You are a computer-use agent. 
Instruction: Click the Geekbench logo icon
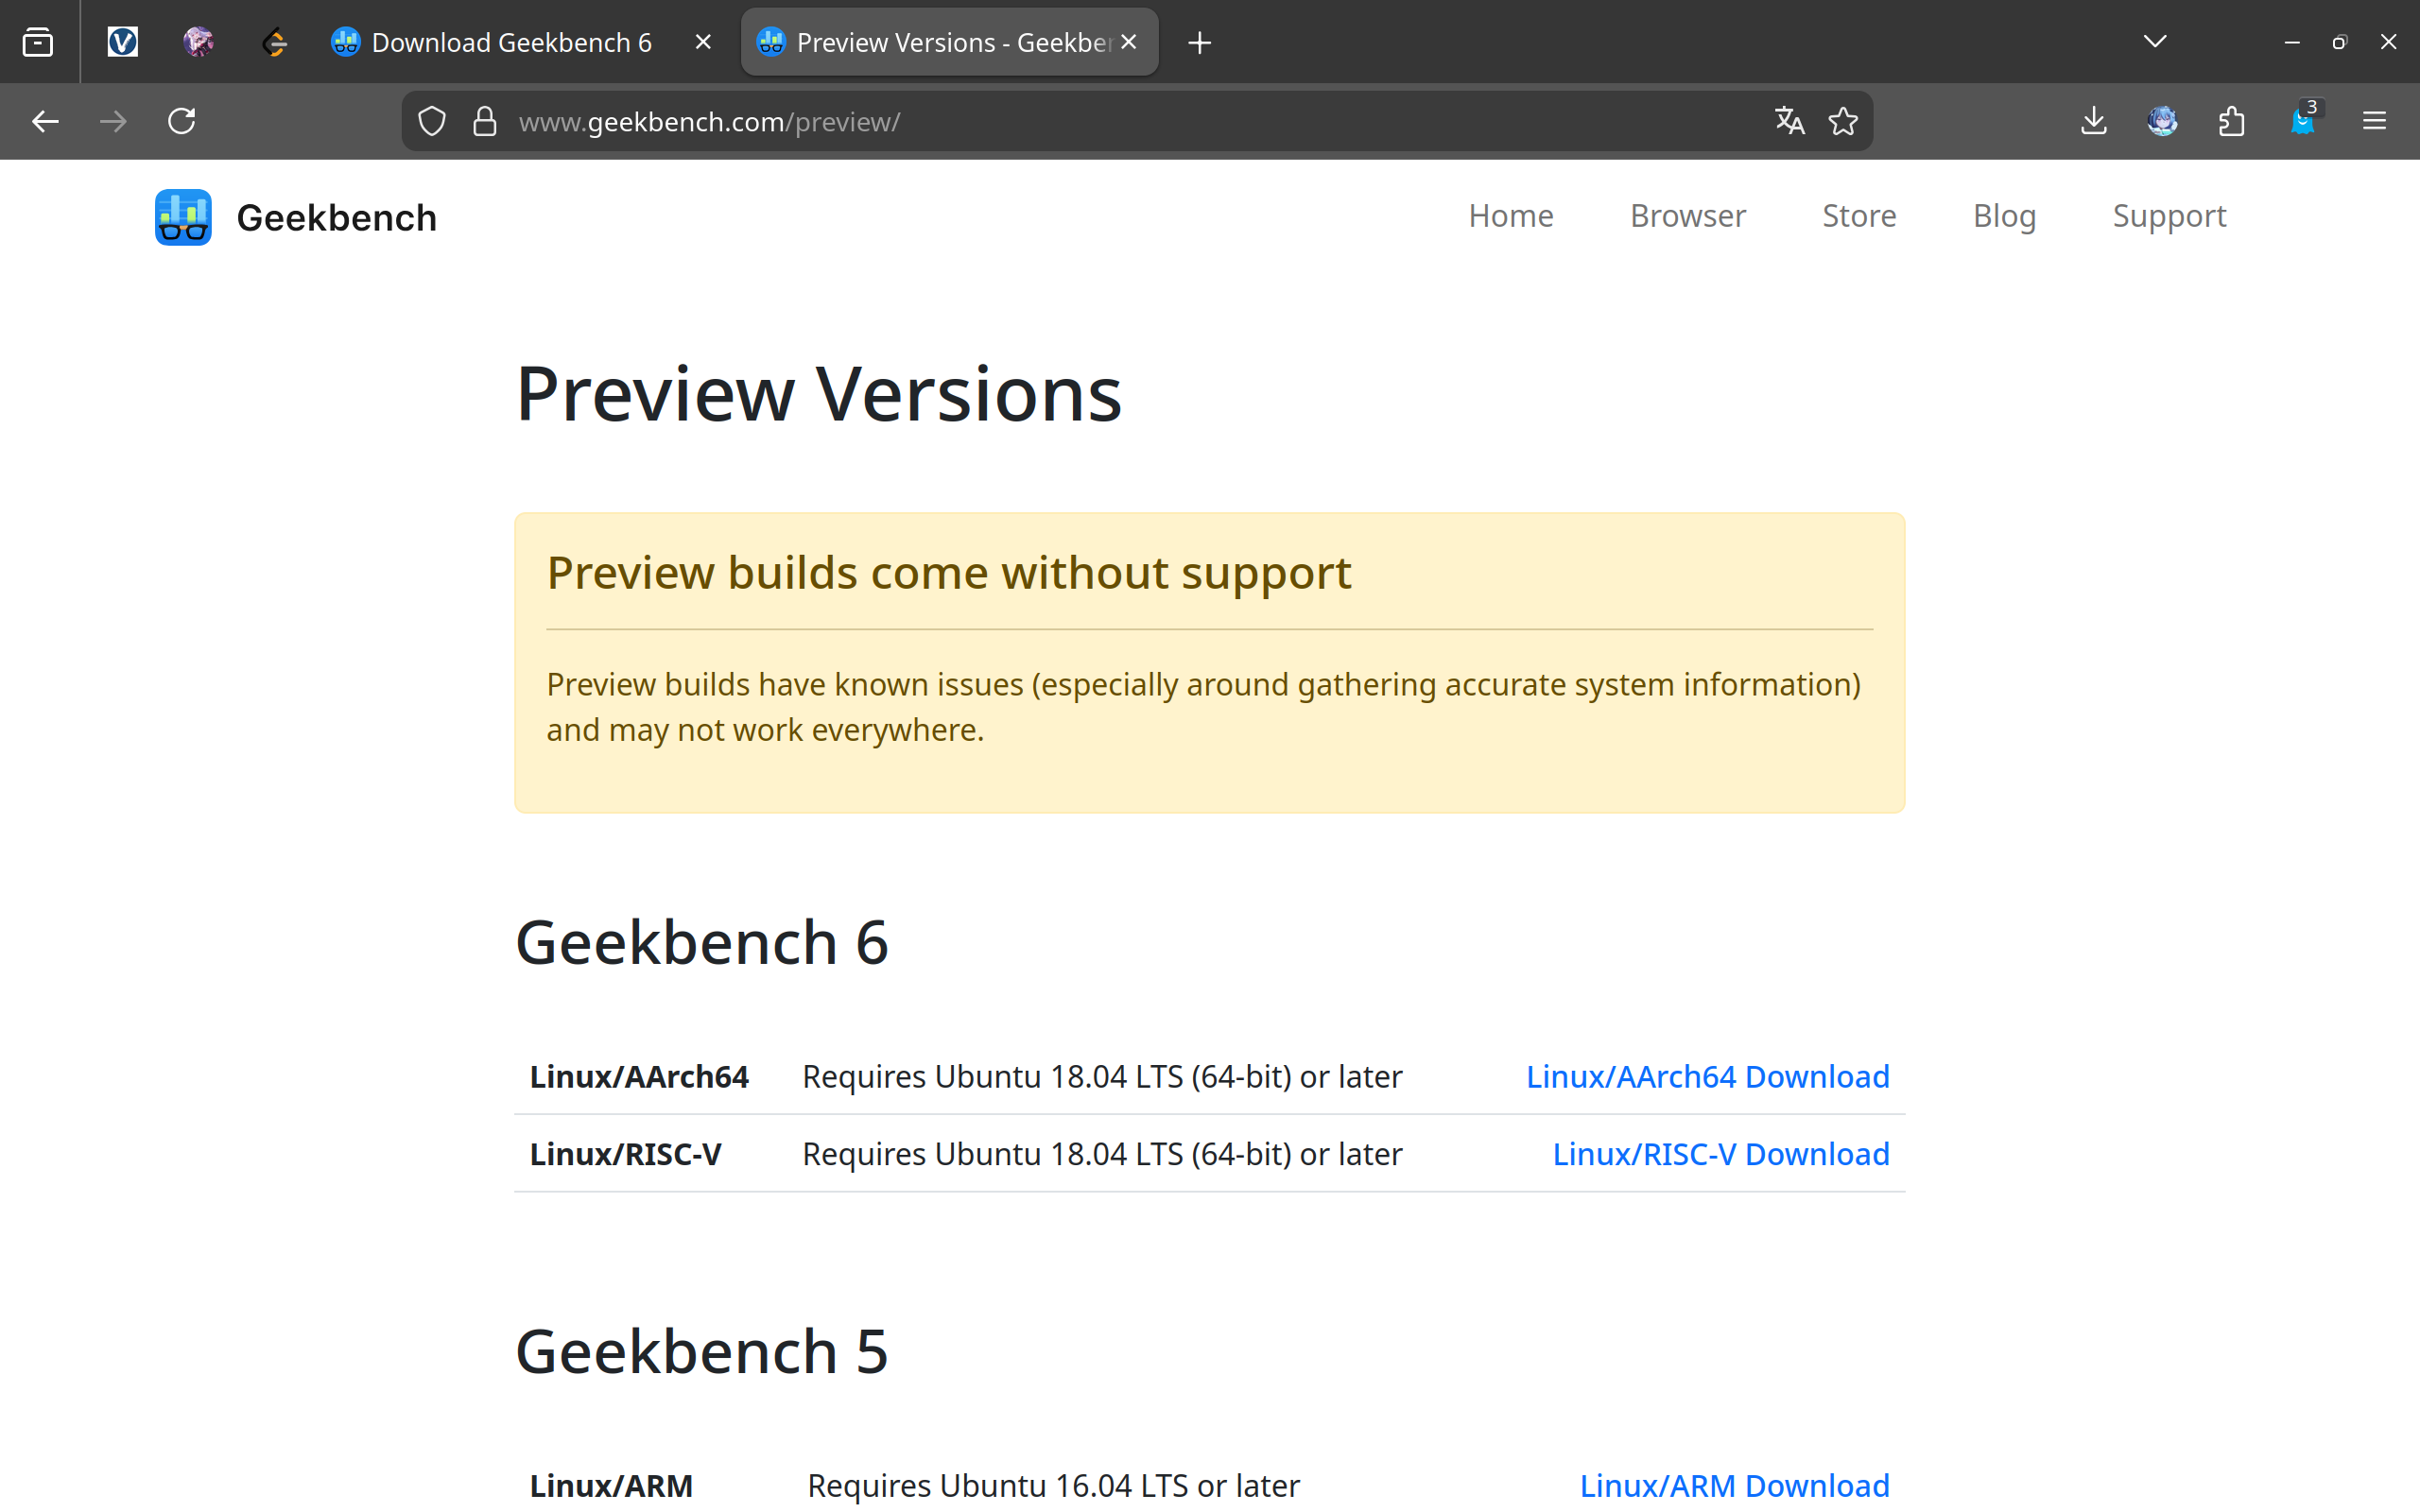coord(183,217)
